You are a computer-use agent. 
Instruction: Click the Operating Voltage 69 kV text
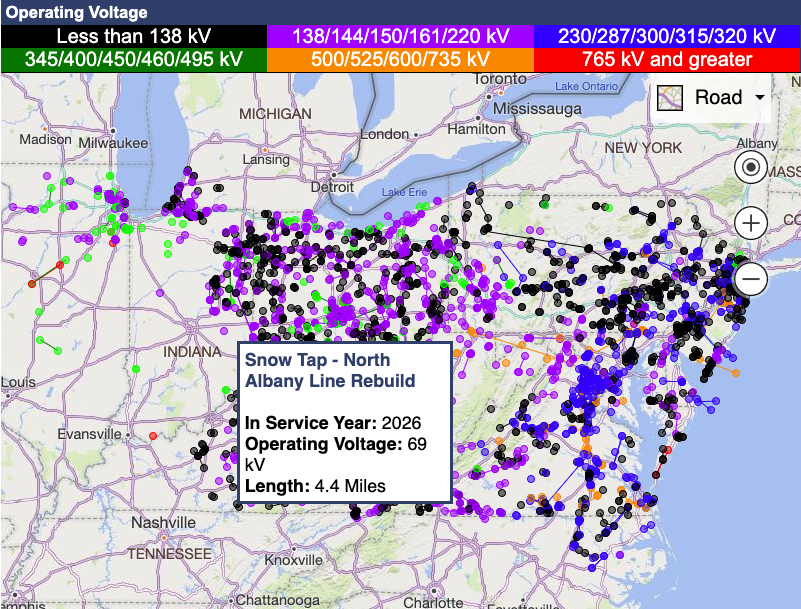(336, 454)
